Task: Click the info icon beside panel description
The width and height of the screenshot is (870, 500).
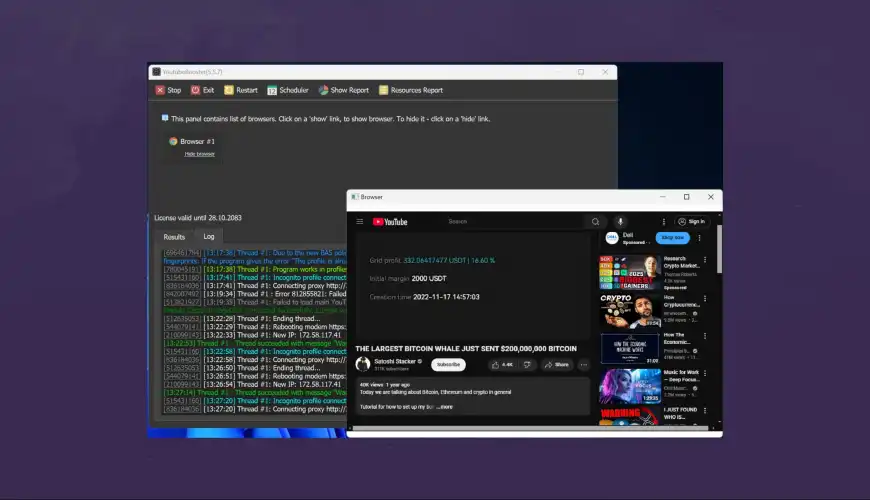Action: tap(165, 118)
